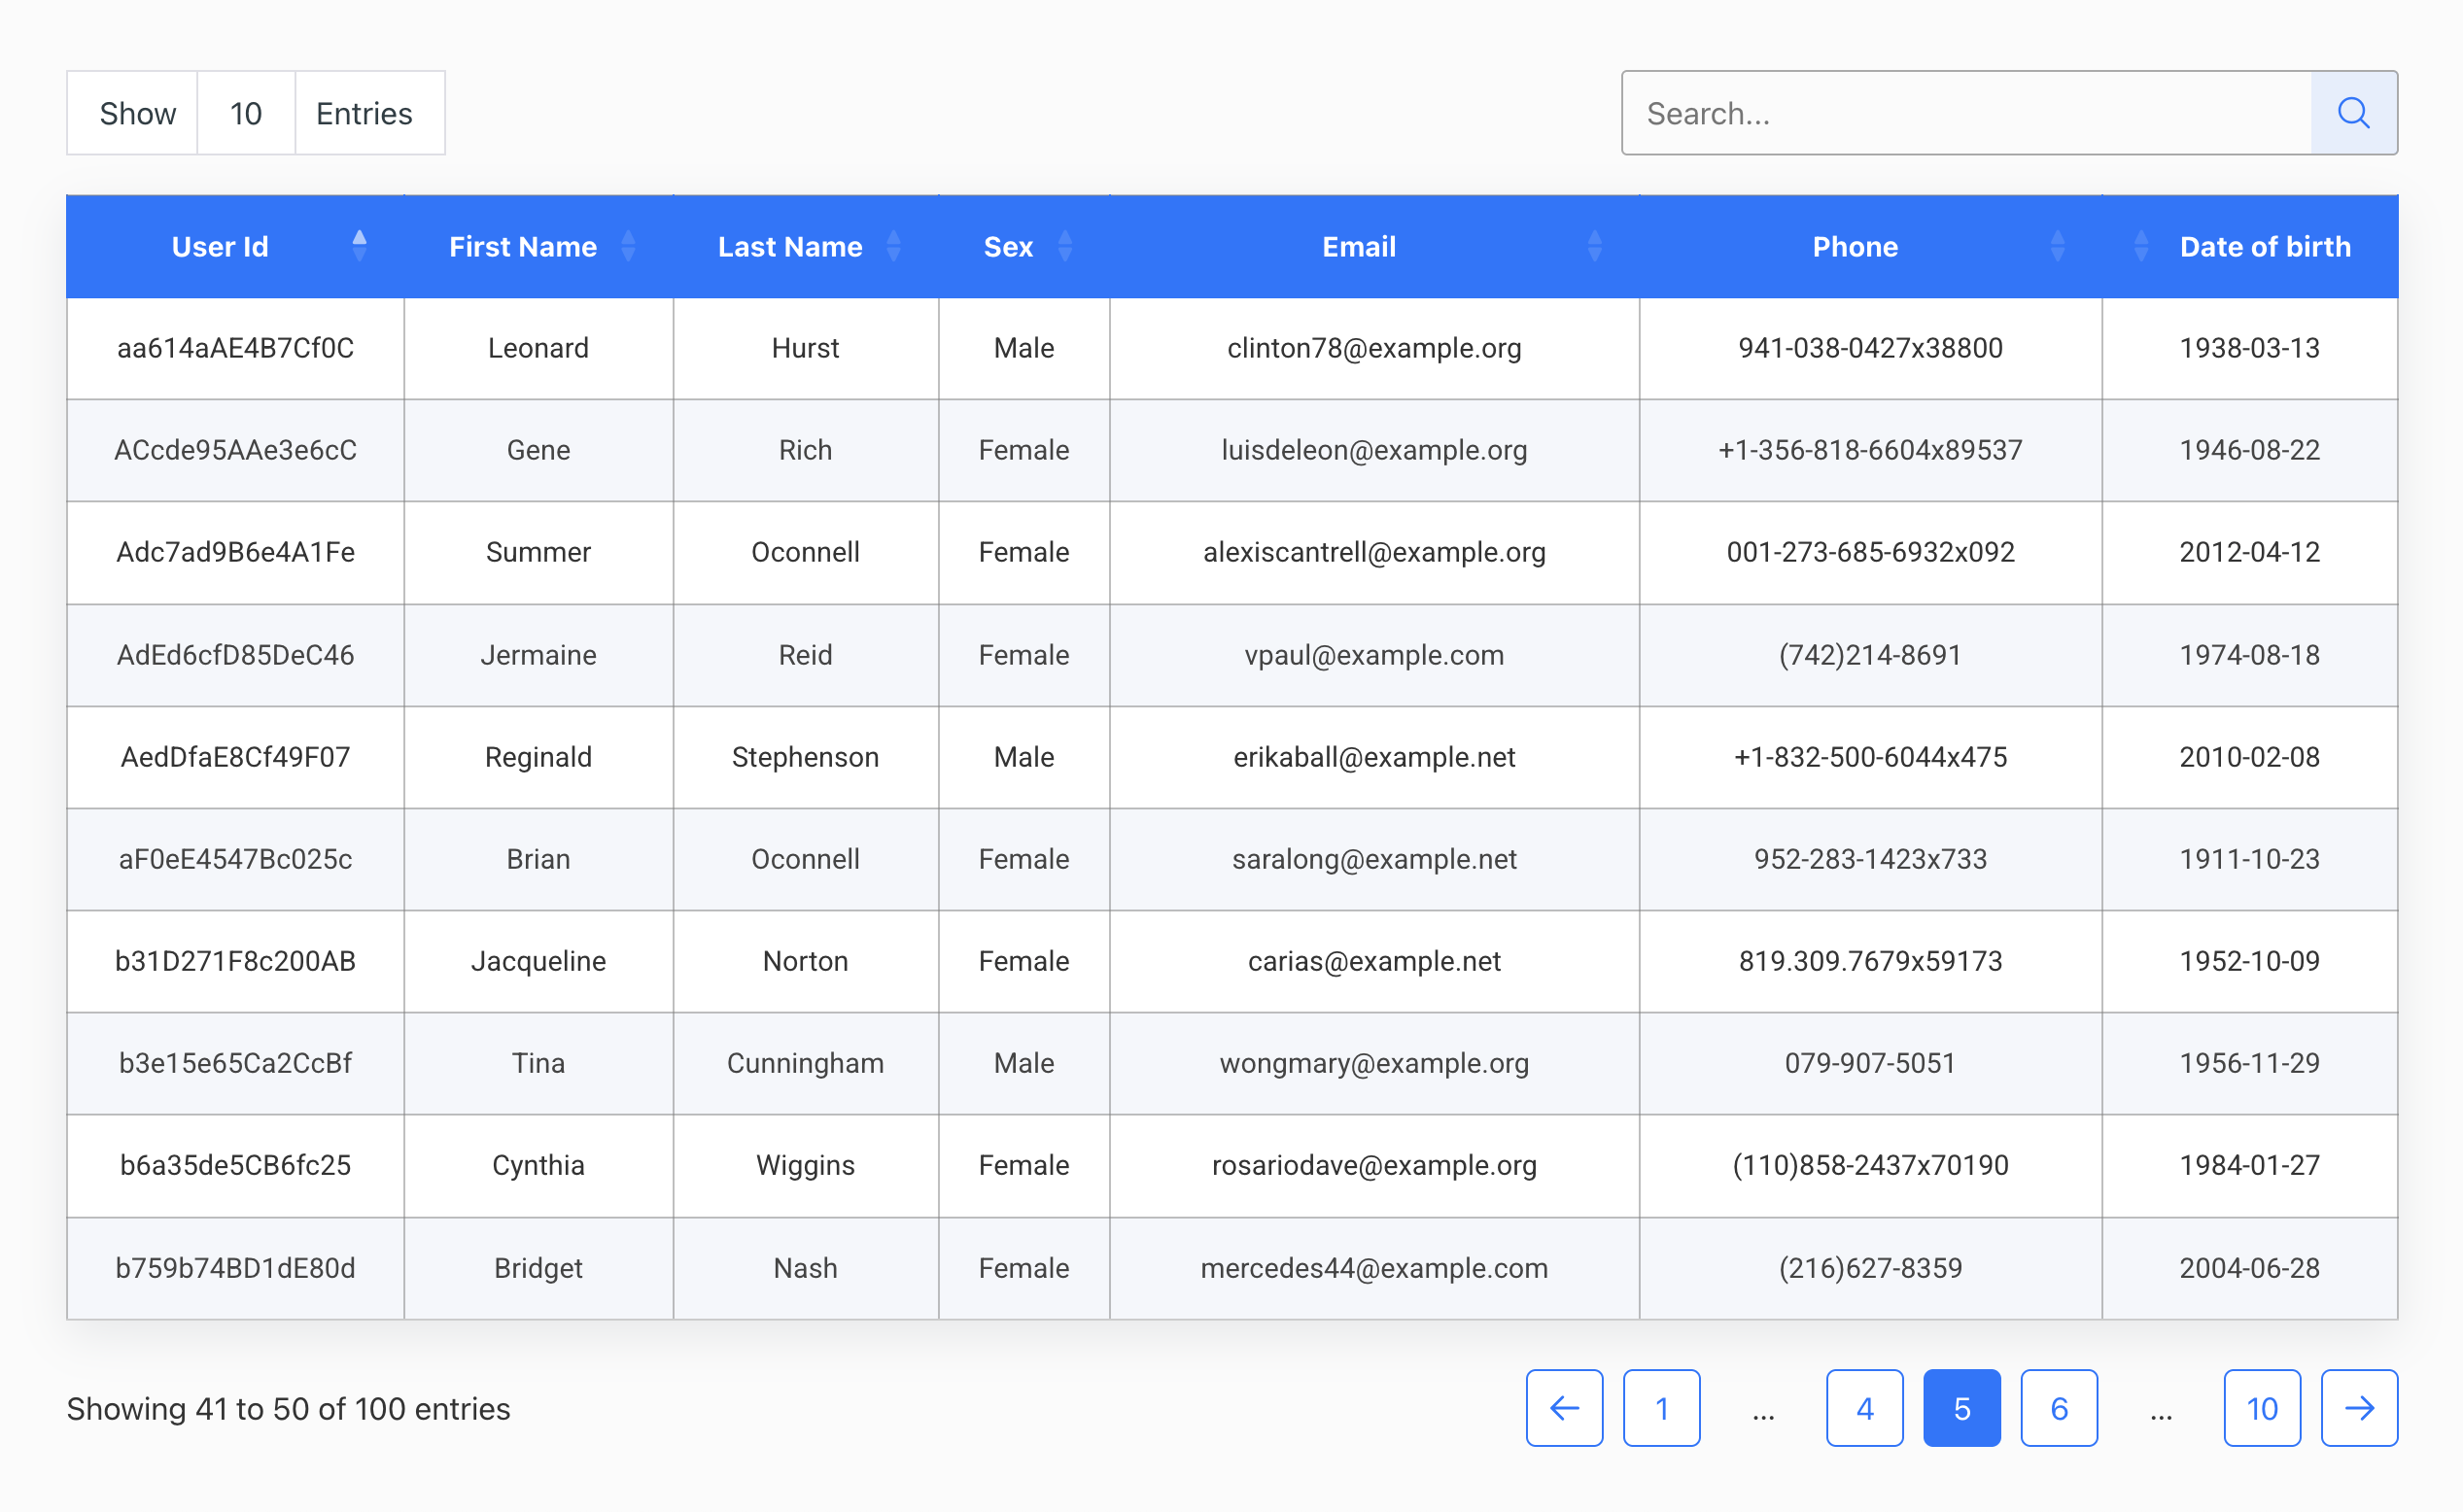Jump to pagination page 1
2463x1512 pixels.
(x=1661, y=1408)
